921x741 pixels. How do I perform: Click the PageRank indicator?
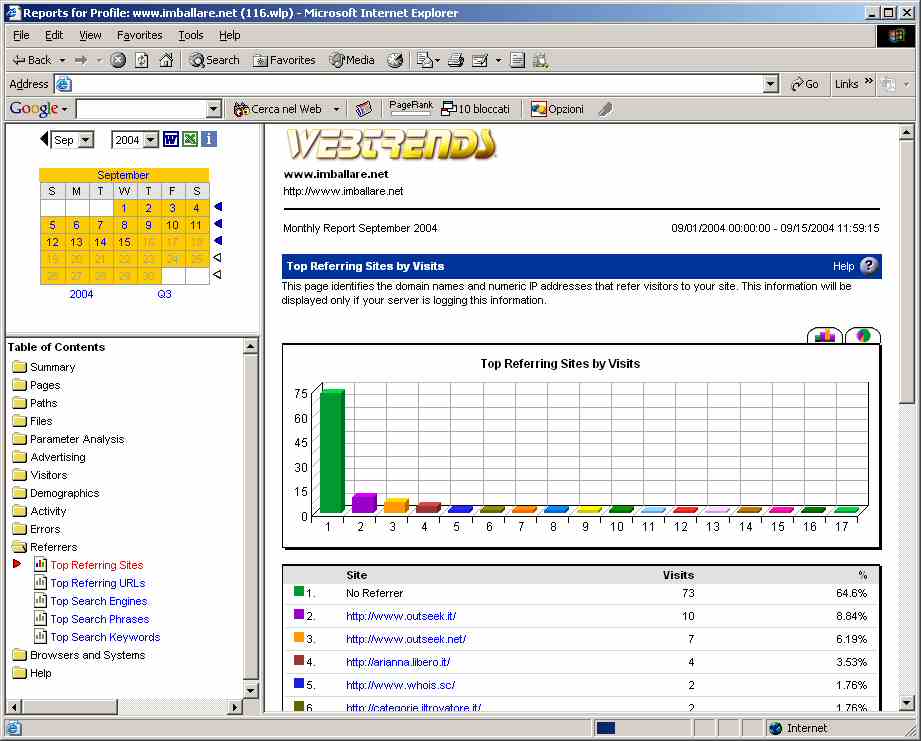pyautogui.click(x=411, y=108)
